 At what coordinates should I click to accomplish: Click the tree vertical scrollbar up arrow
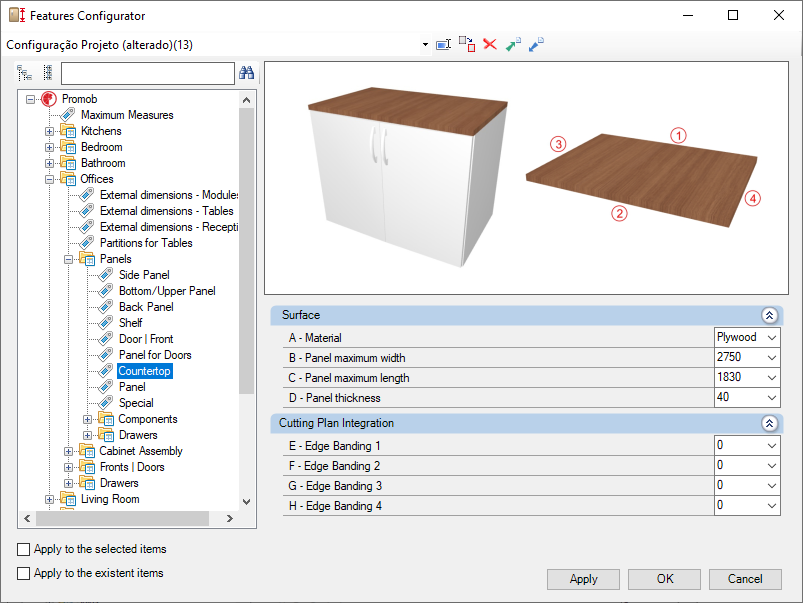click(x=246, y=100)
